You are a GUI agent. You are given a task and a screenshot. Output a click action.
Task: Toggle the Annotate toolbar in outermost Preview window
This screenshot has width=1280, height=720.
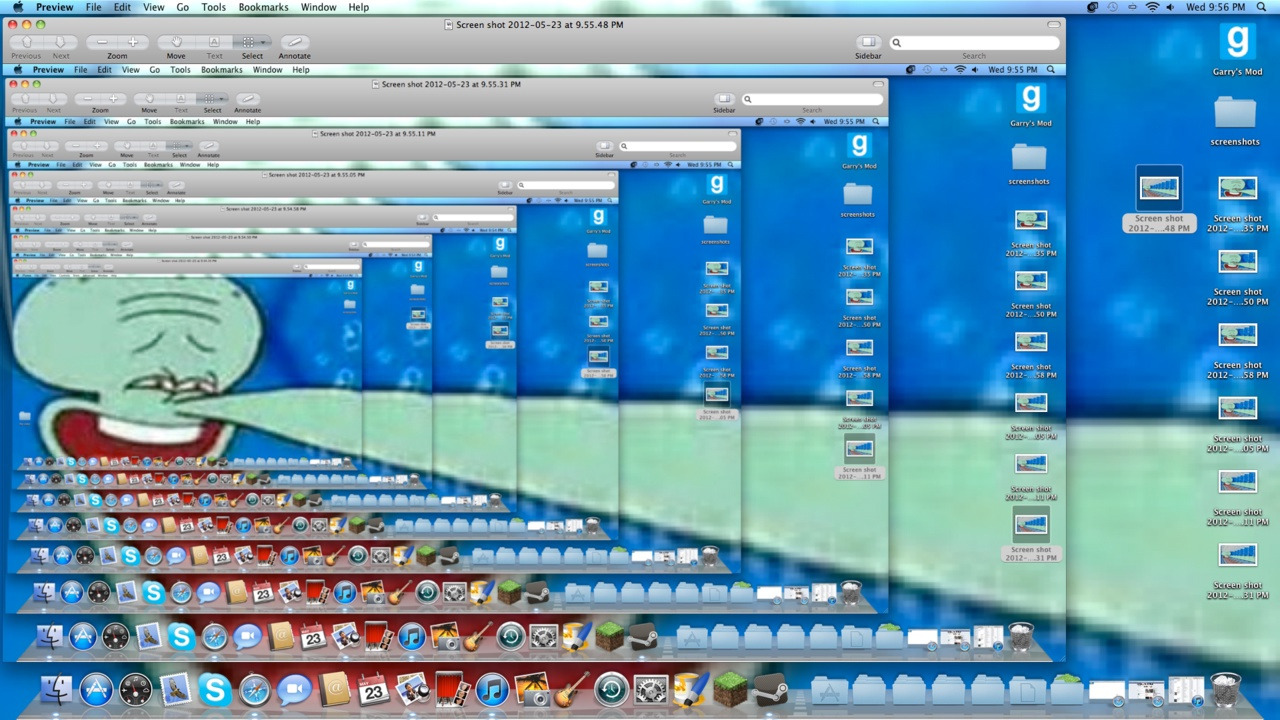click(x=294, y=42)
